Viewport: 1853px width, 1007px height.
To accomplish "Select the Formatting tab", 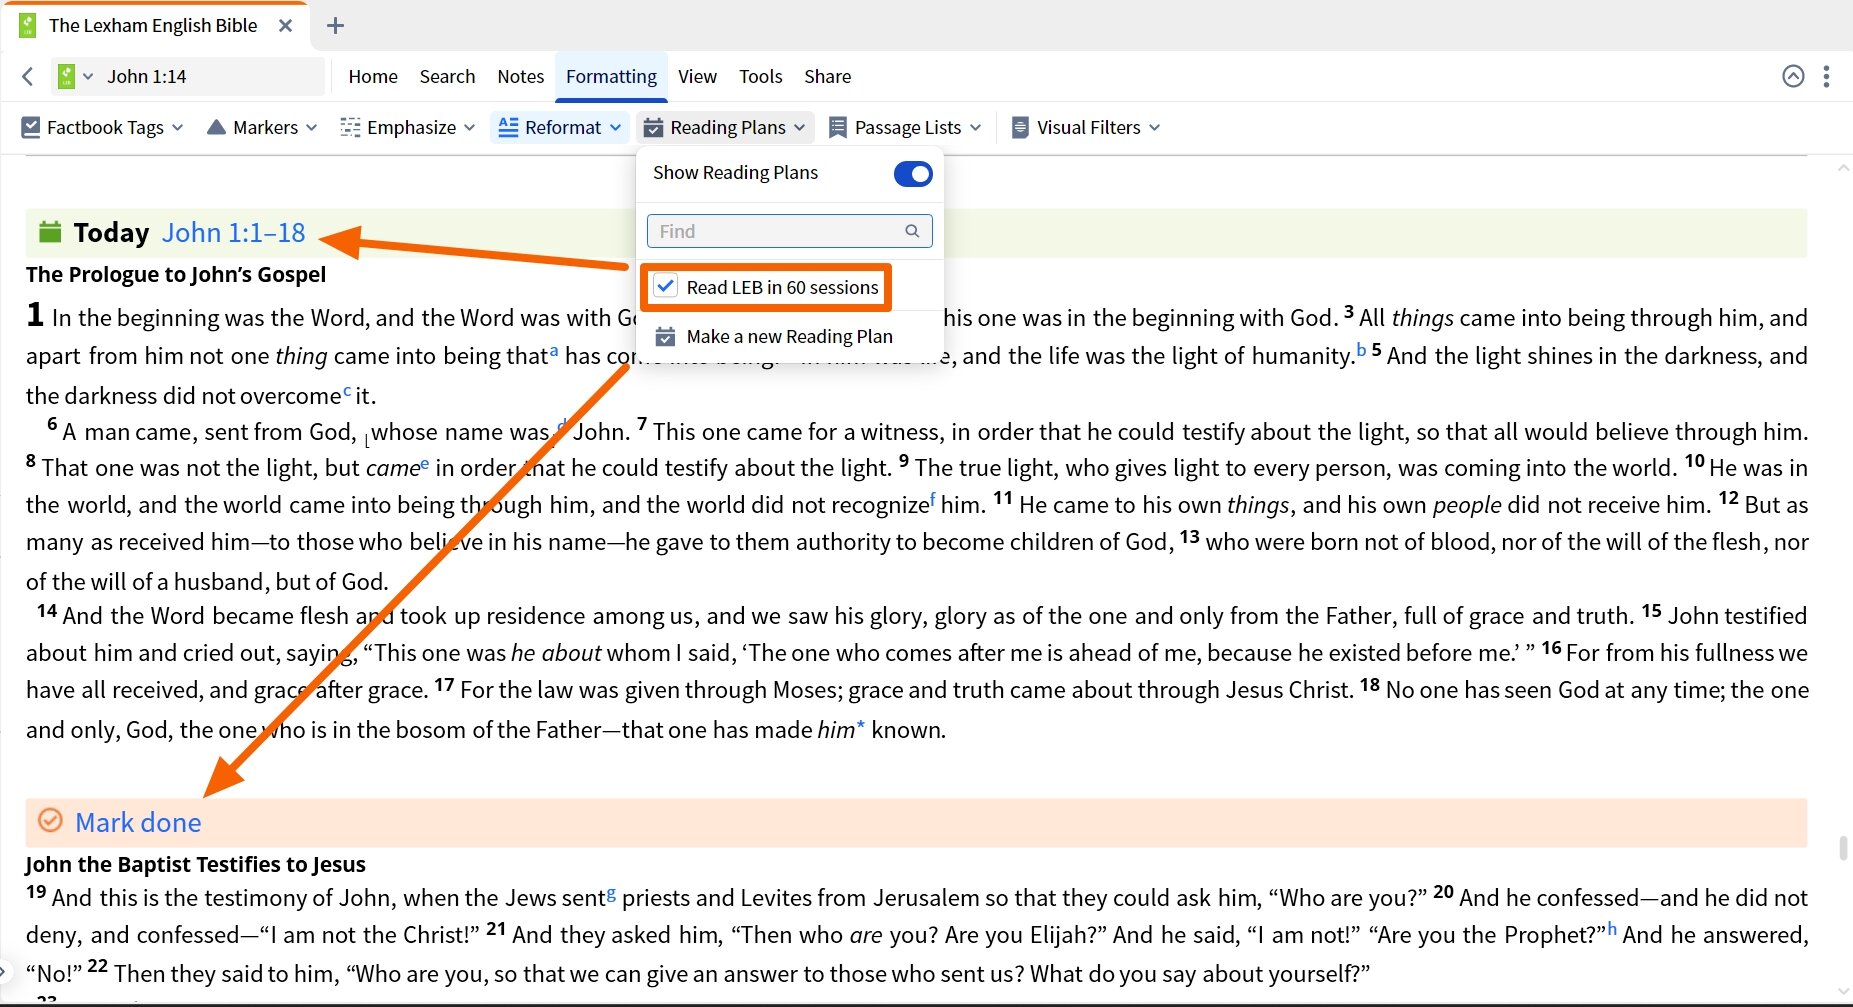I will coord(611,76).
